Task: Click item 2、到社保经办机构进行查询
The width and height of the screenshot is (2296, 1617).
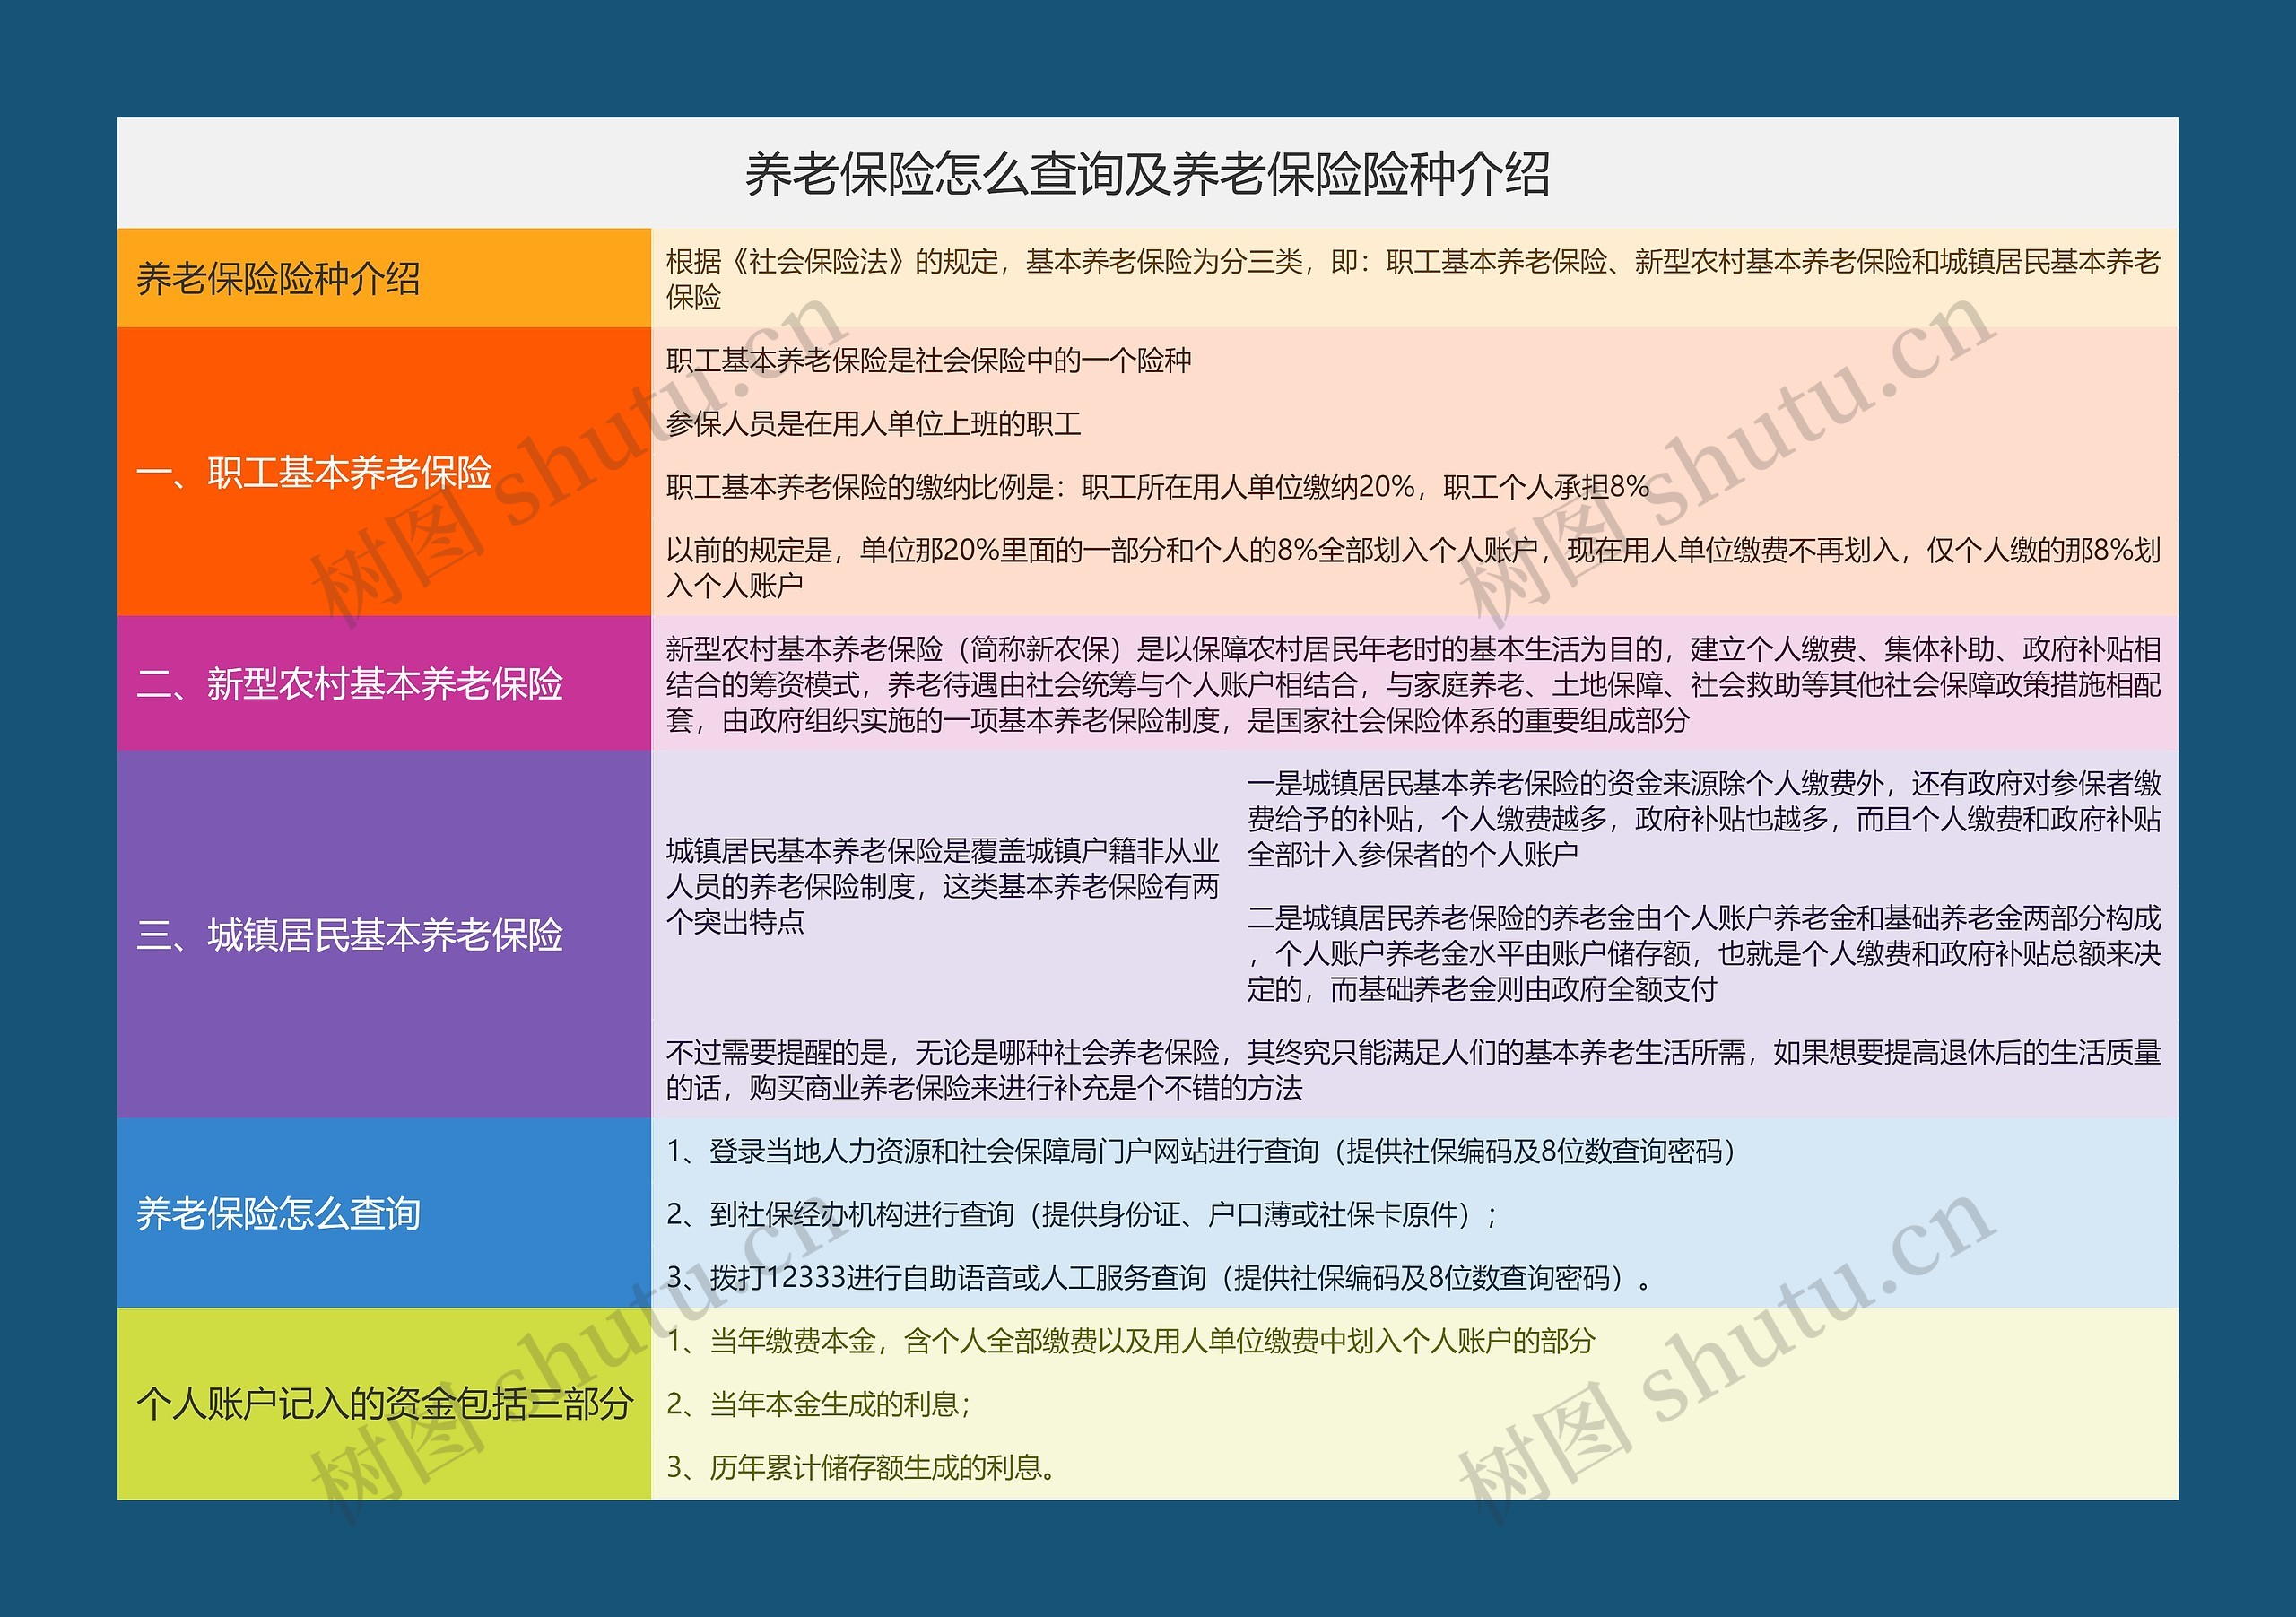Action: 1082,1214
